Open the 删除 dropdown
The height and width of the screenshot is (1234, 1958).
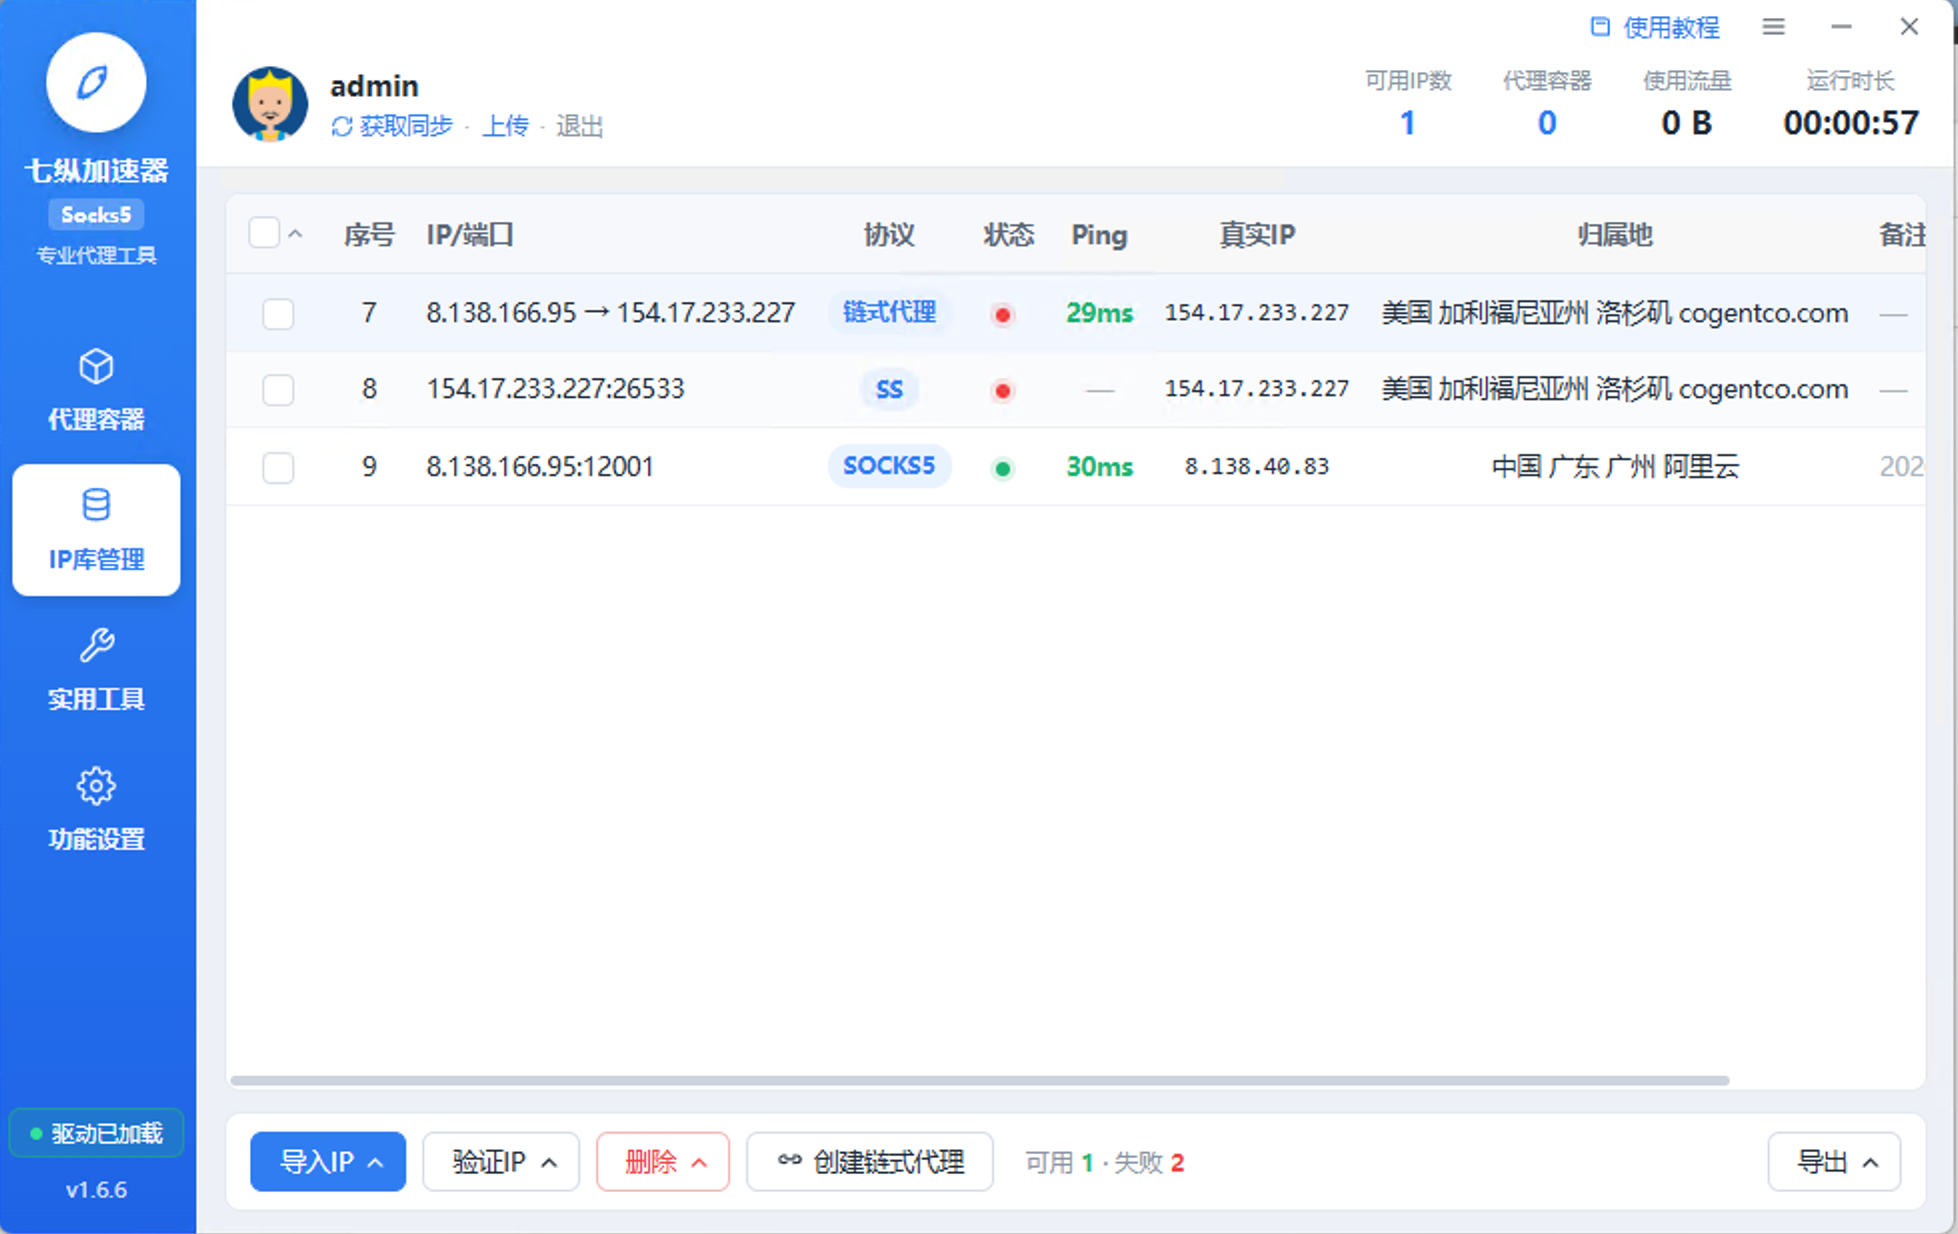[663, 1161]
